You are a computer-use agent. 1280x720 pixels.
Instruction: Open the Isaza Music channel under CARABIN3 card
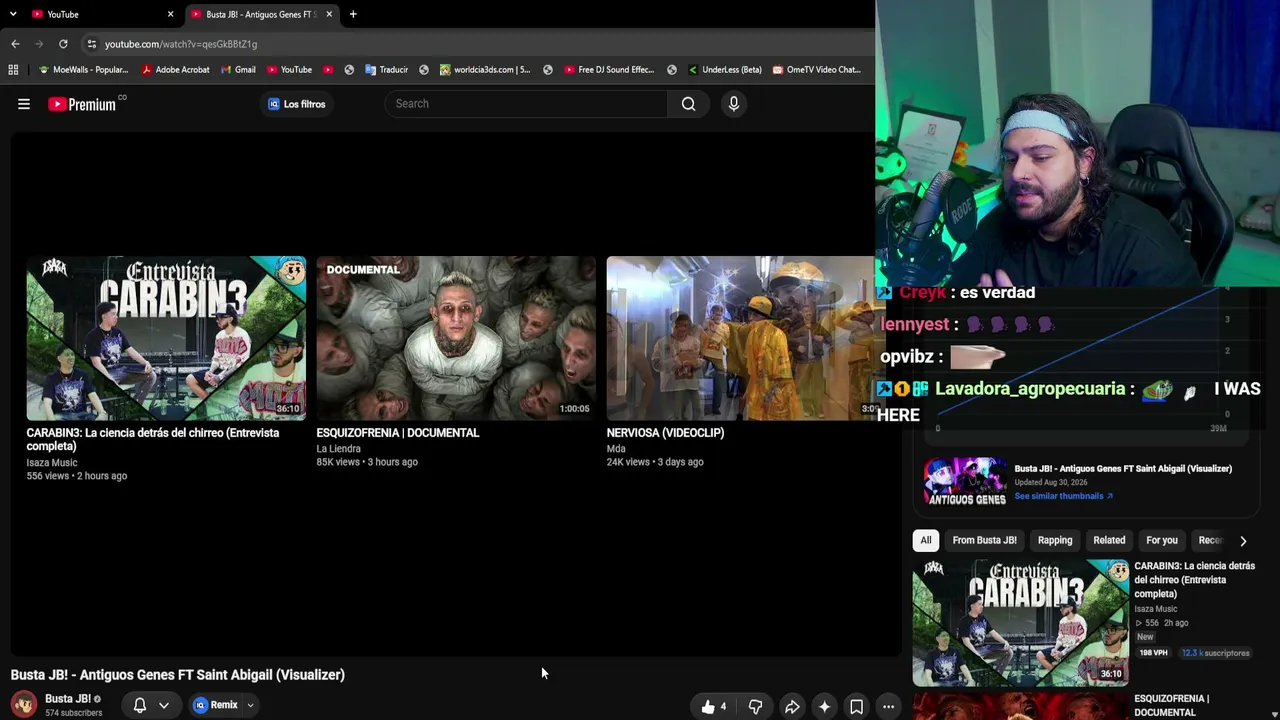tap(52, 463)
